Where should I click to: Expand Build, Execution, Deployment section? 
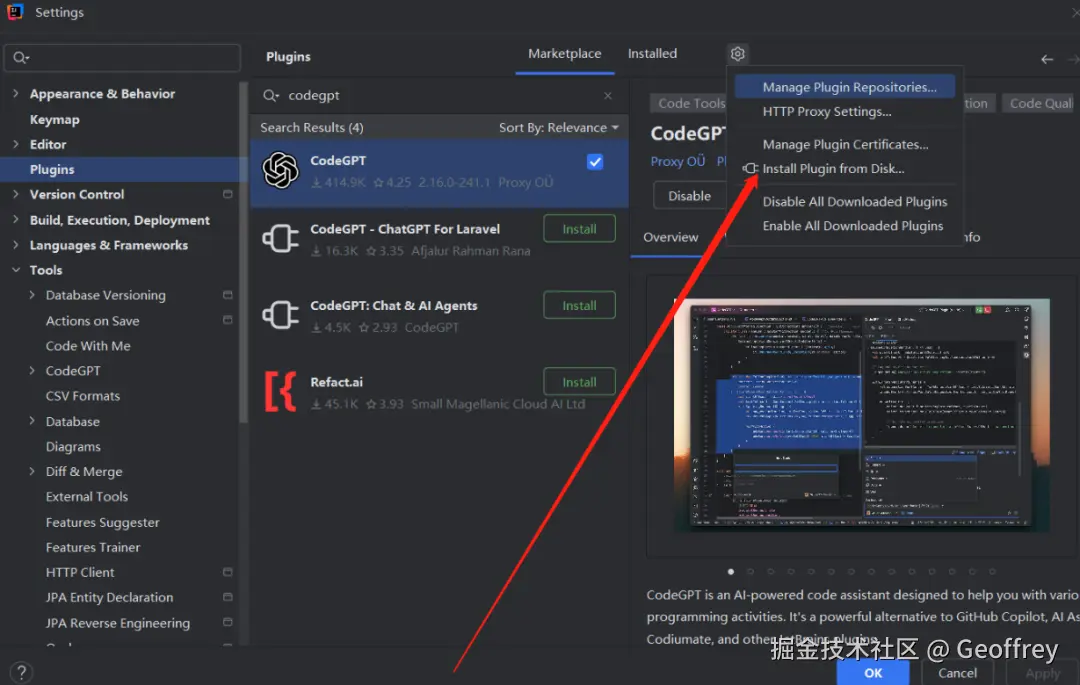click(x=15, y=220)
